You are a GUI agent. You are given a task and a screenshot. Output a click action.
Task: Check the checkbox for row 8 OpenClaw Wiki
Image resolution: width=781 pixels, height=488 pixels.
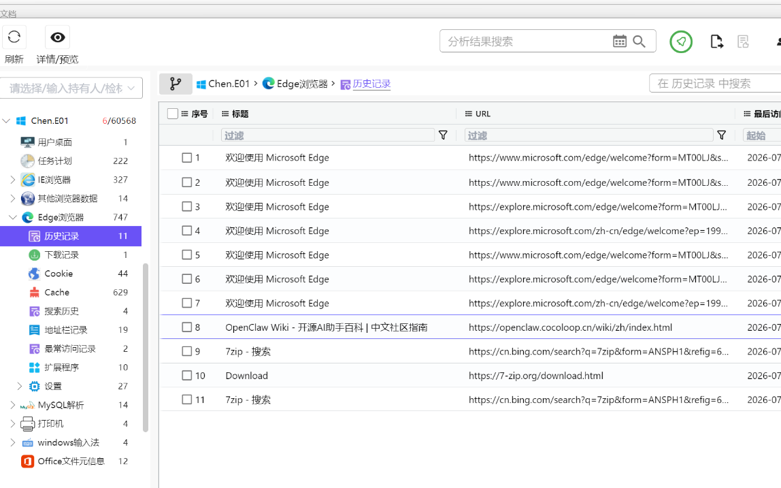point(187,327)
